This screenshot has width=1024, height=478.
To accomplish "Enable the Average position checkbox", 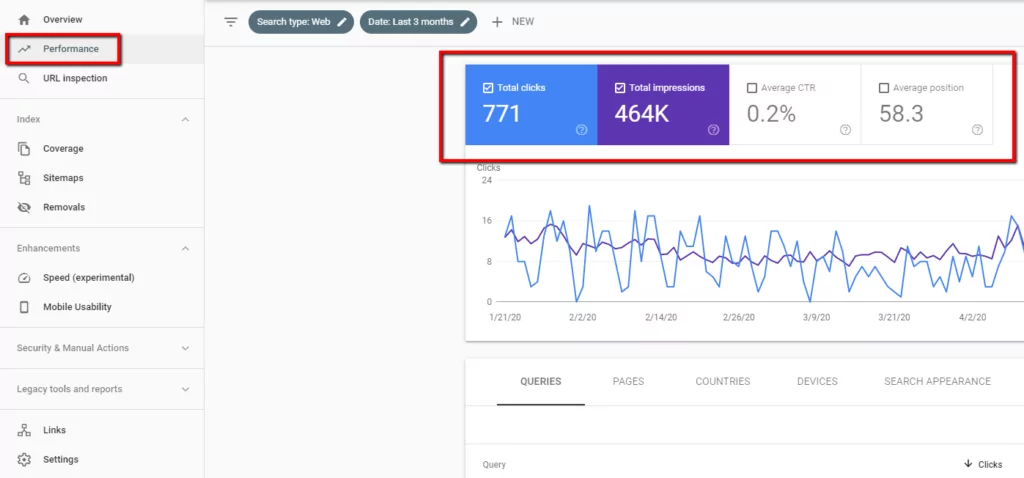I will click(883, 88).
